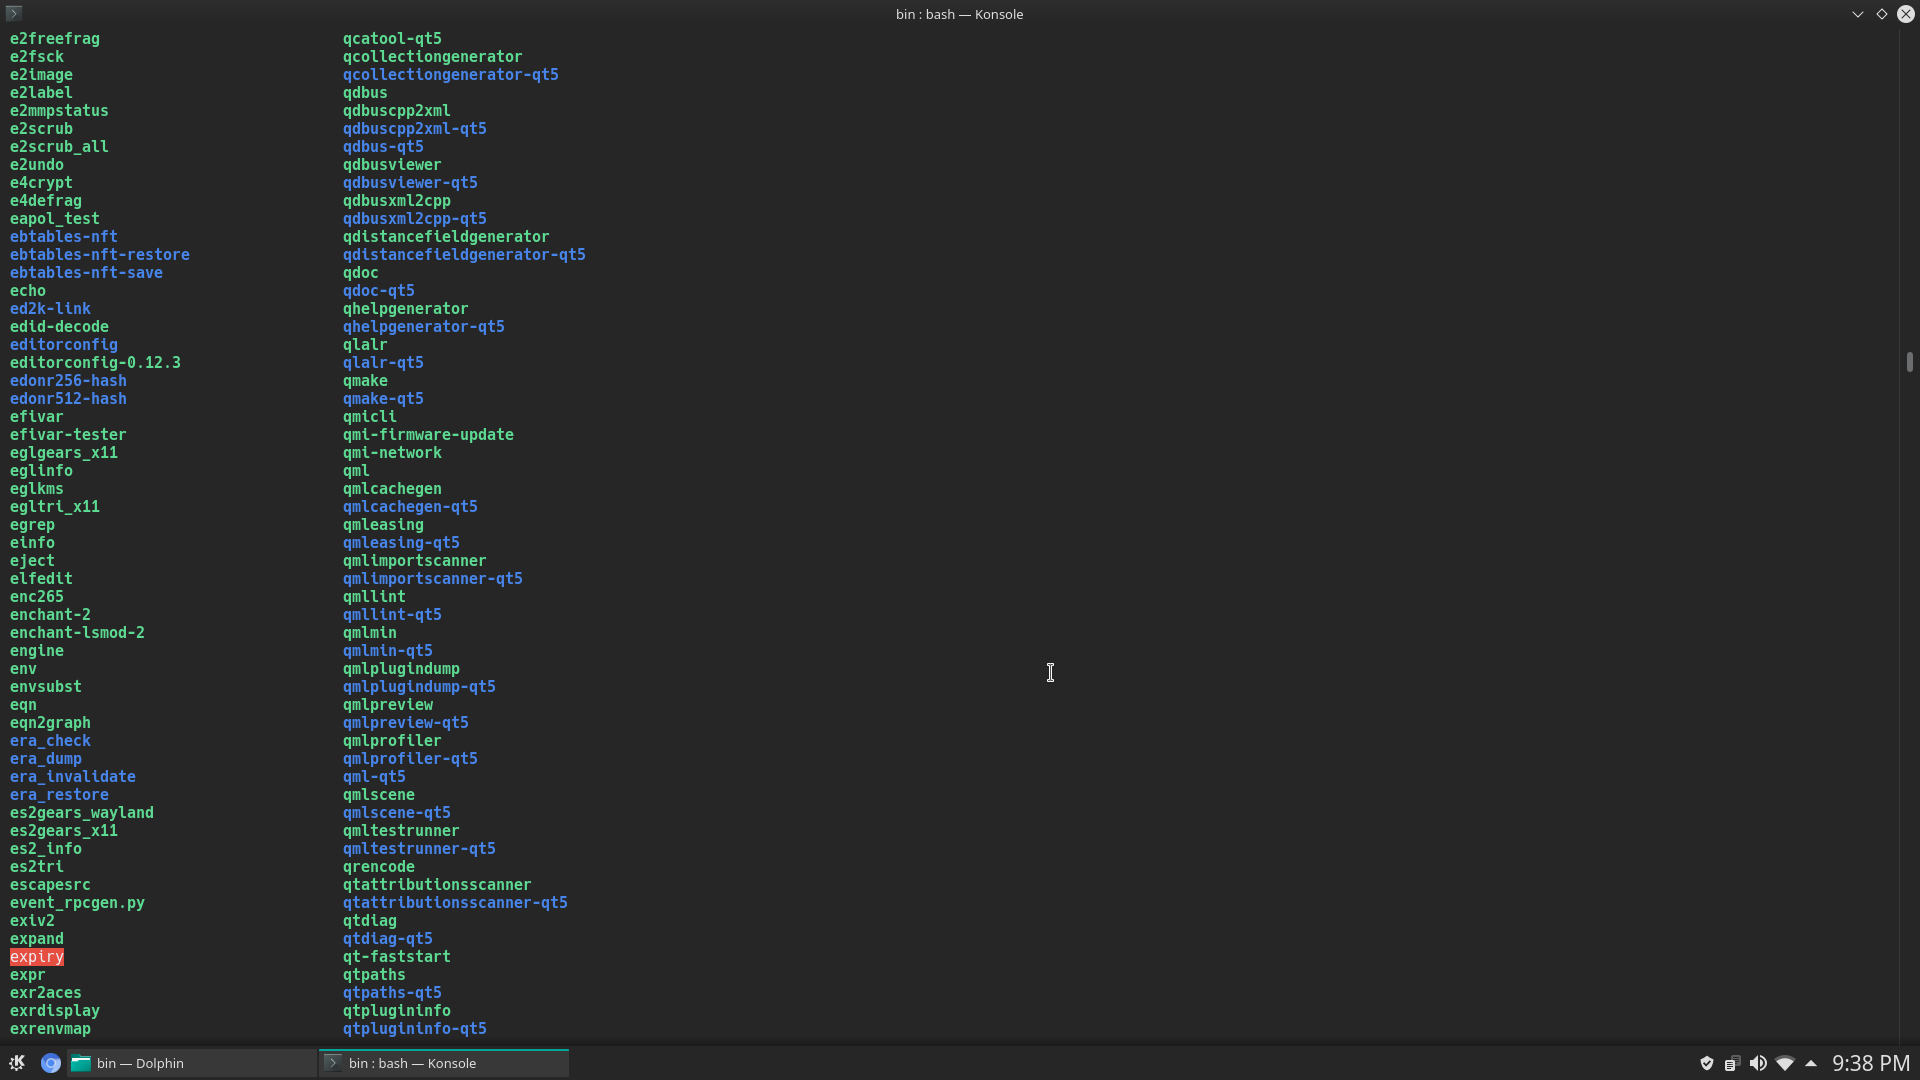Click the escapesrc entry
Image resolution: width=1920 pixels, height=1080 pixels.
(x=50, y=885)
